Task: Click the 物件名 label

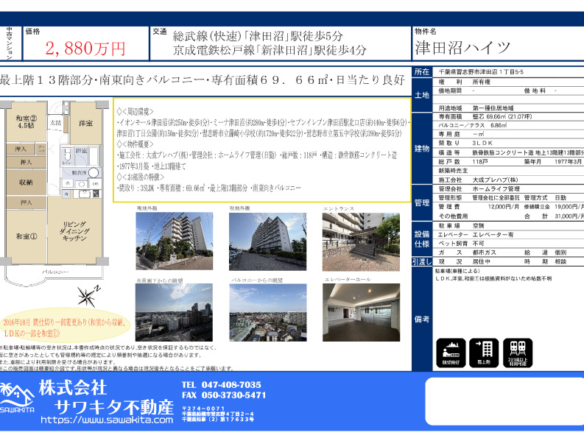Action: tap(426, 32)
